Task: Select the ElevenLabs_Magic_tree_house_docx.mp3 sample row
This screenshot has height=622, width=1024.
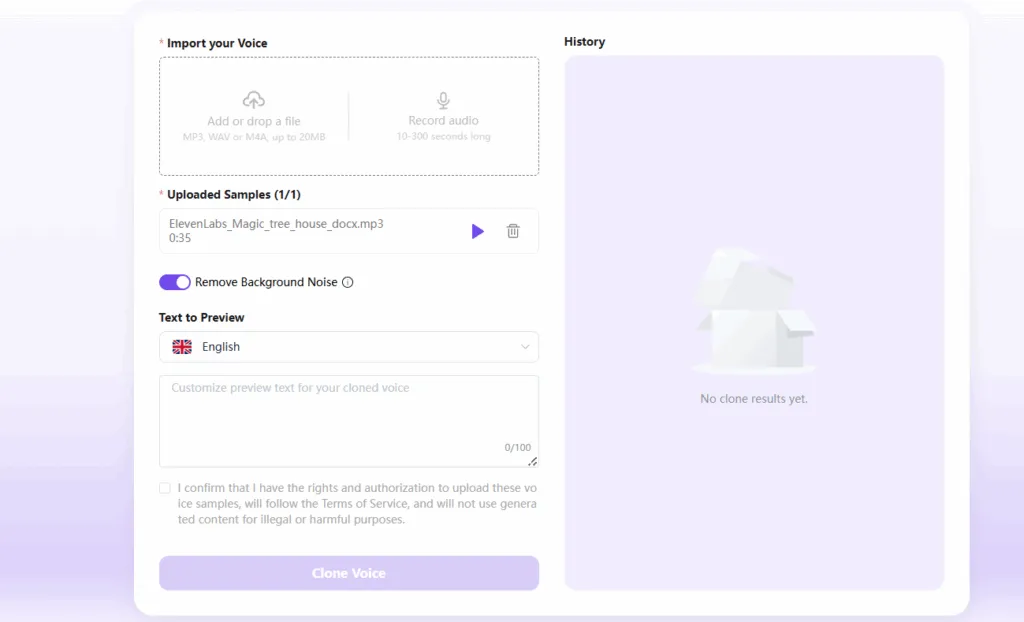Action: pyautogui.click(x=349, y=231)
